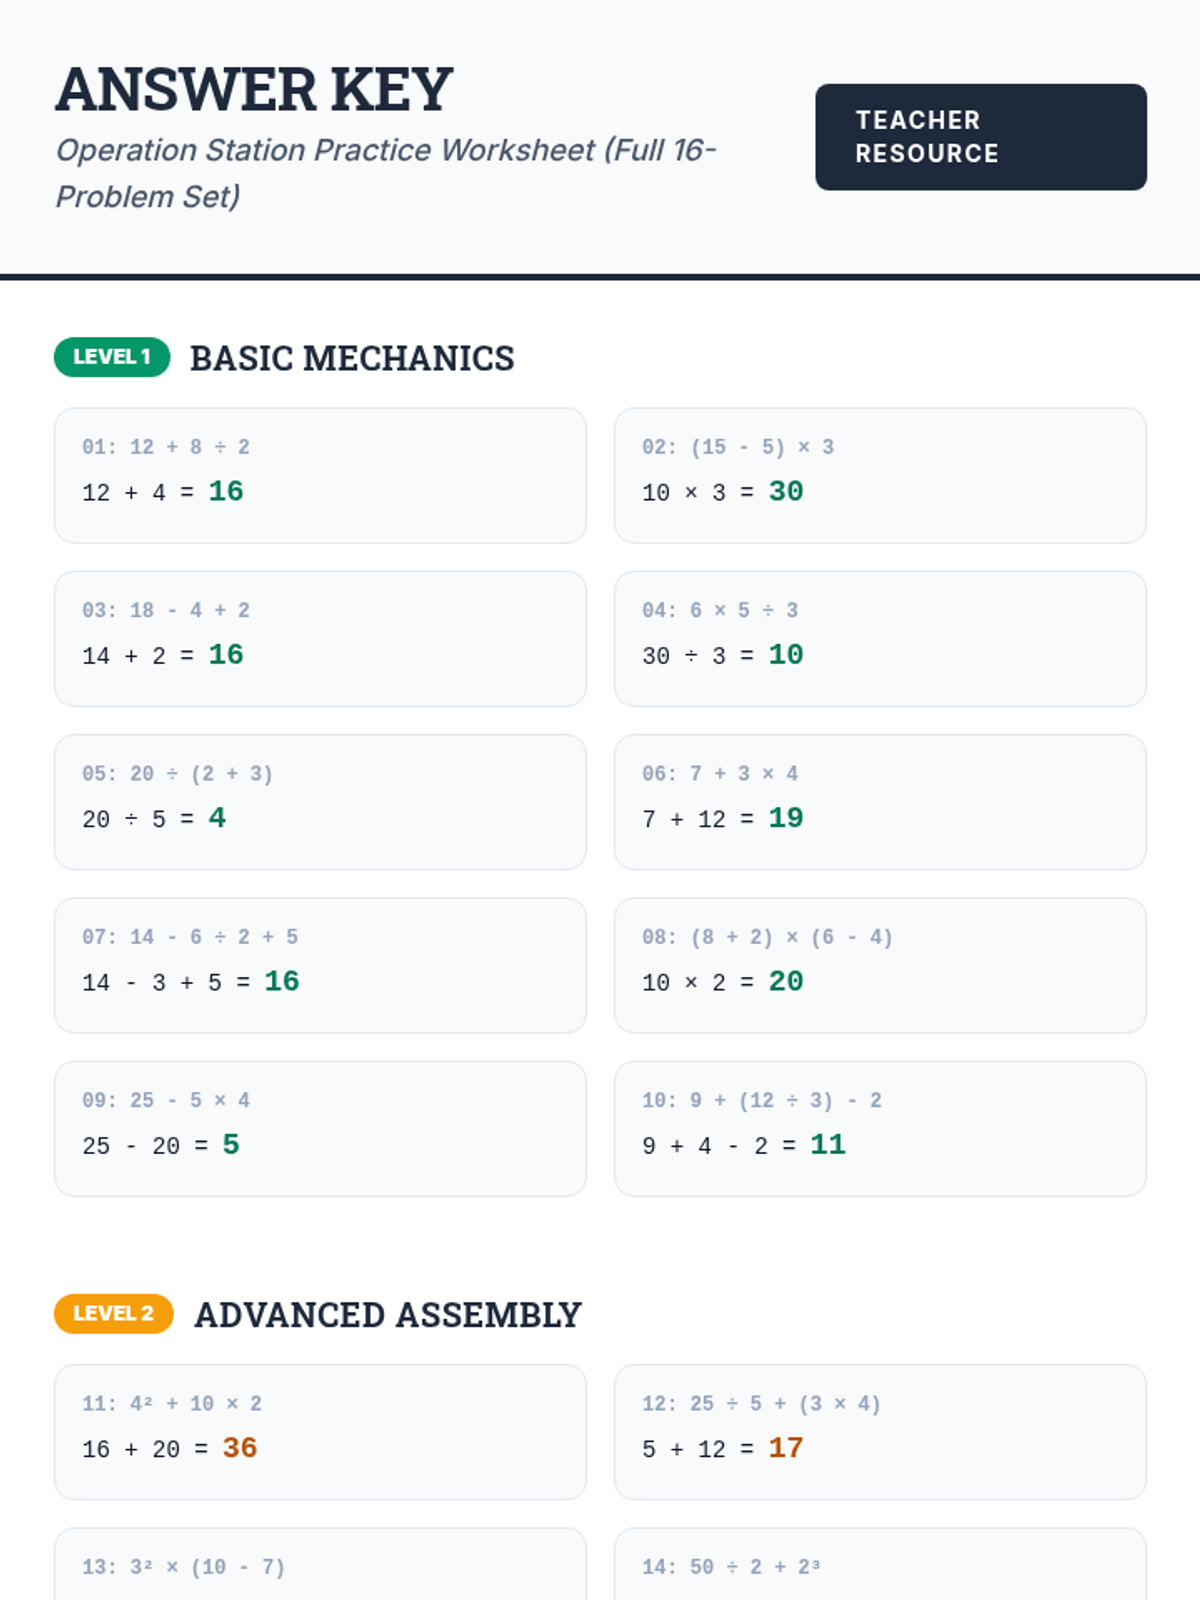Image resolution: width=1200 pixels, height=1600 pixels.
Task: Select problem 03 card 18 - 4 + 2
Action: tap(320, 639)
